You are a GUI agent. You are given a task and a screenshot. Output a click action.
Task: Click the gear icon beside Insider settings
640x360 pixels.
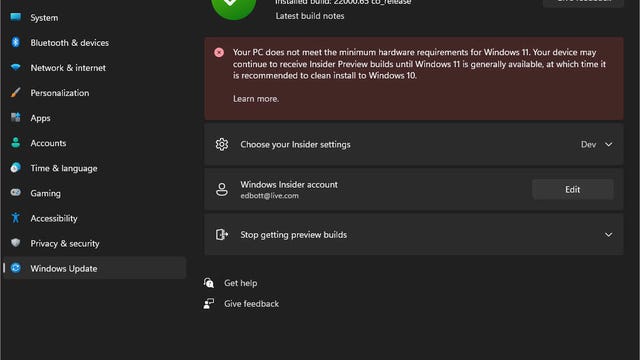coord(222,144)
